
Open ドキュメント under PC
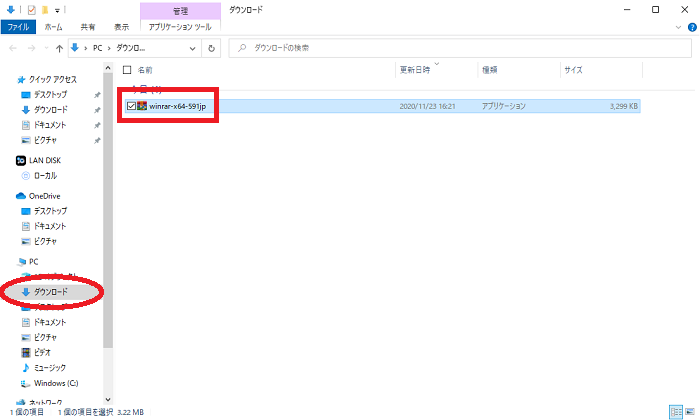click(50, 322)
